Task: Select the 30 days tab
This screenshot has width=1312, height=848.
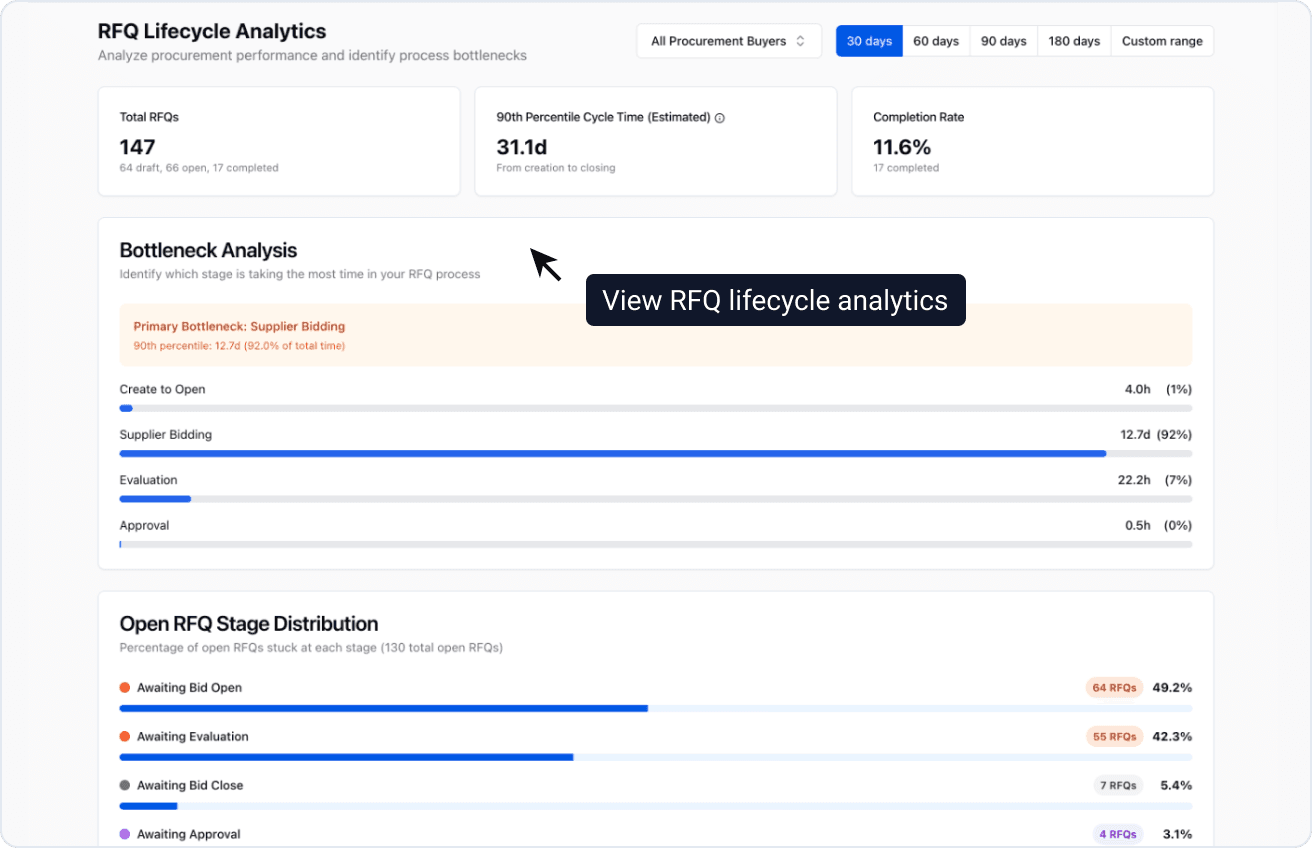Action: tap(868, 41)
